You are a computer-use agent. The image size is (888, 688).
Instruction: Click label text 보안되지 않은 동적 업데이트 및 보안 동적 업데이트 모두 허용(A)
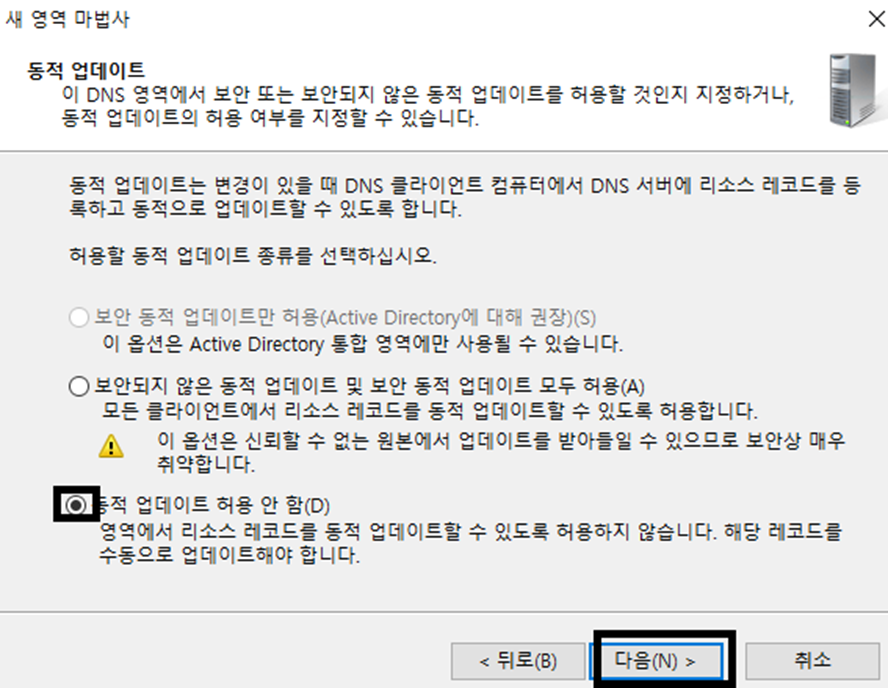[369, 387]
